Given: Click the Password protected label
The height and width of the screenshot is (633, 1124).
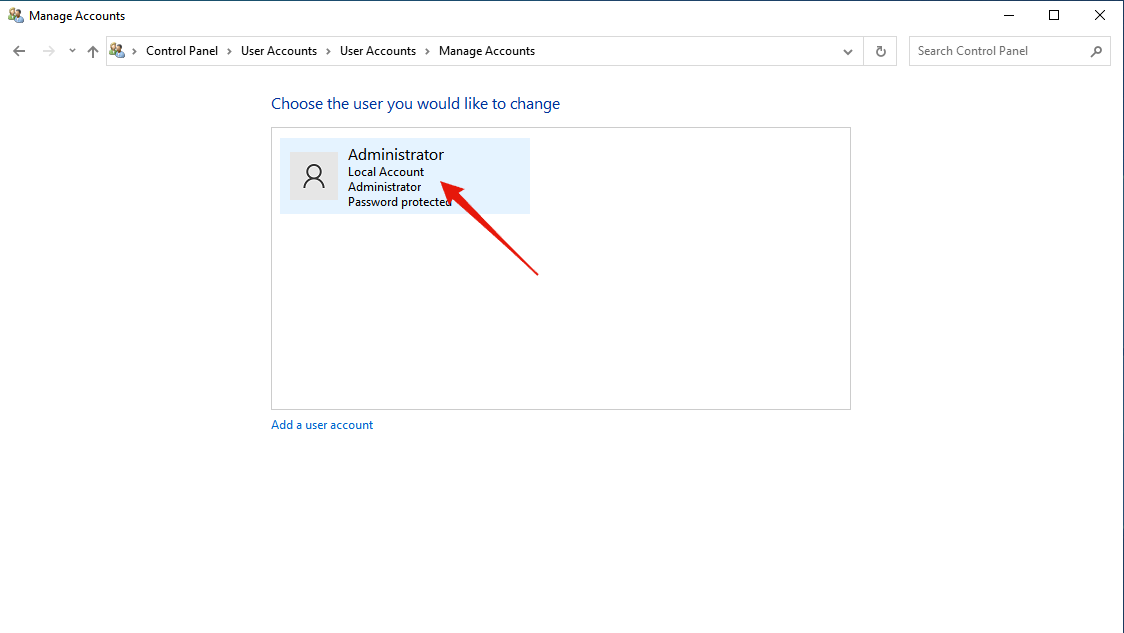Looking at the screenshot, I should click(x=399, y=202).
